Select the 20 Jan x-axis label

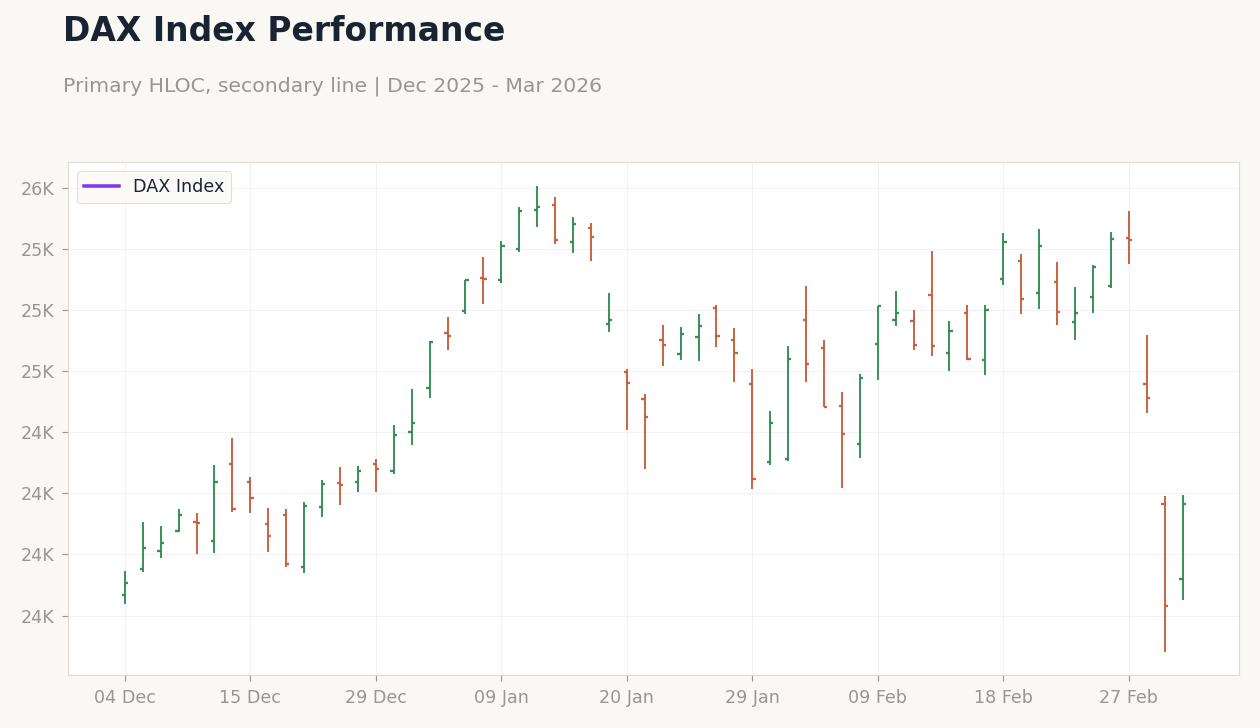click(627, 698)
